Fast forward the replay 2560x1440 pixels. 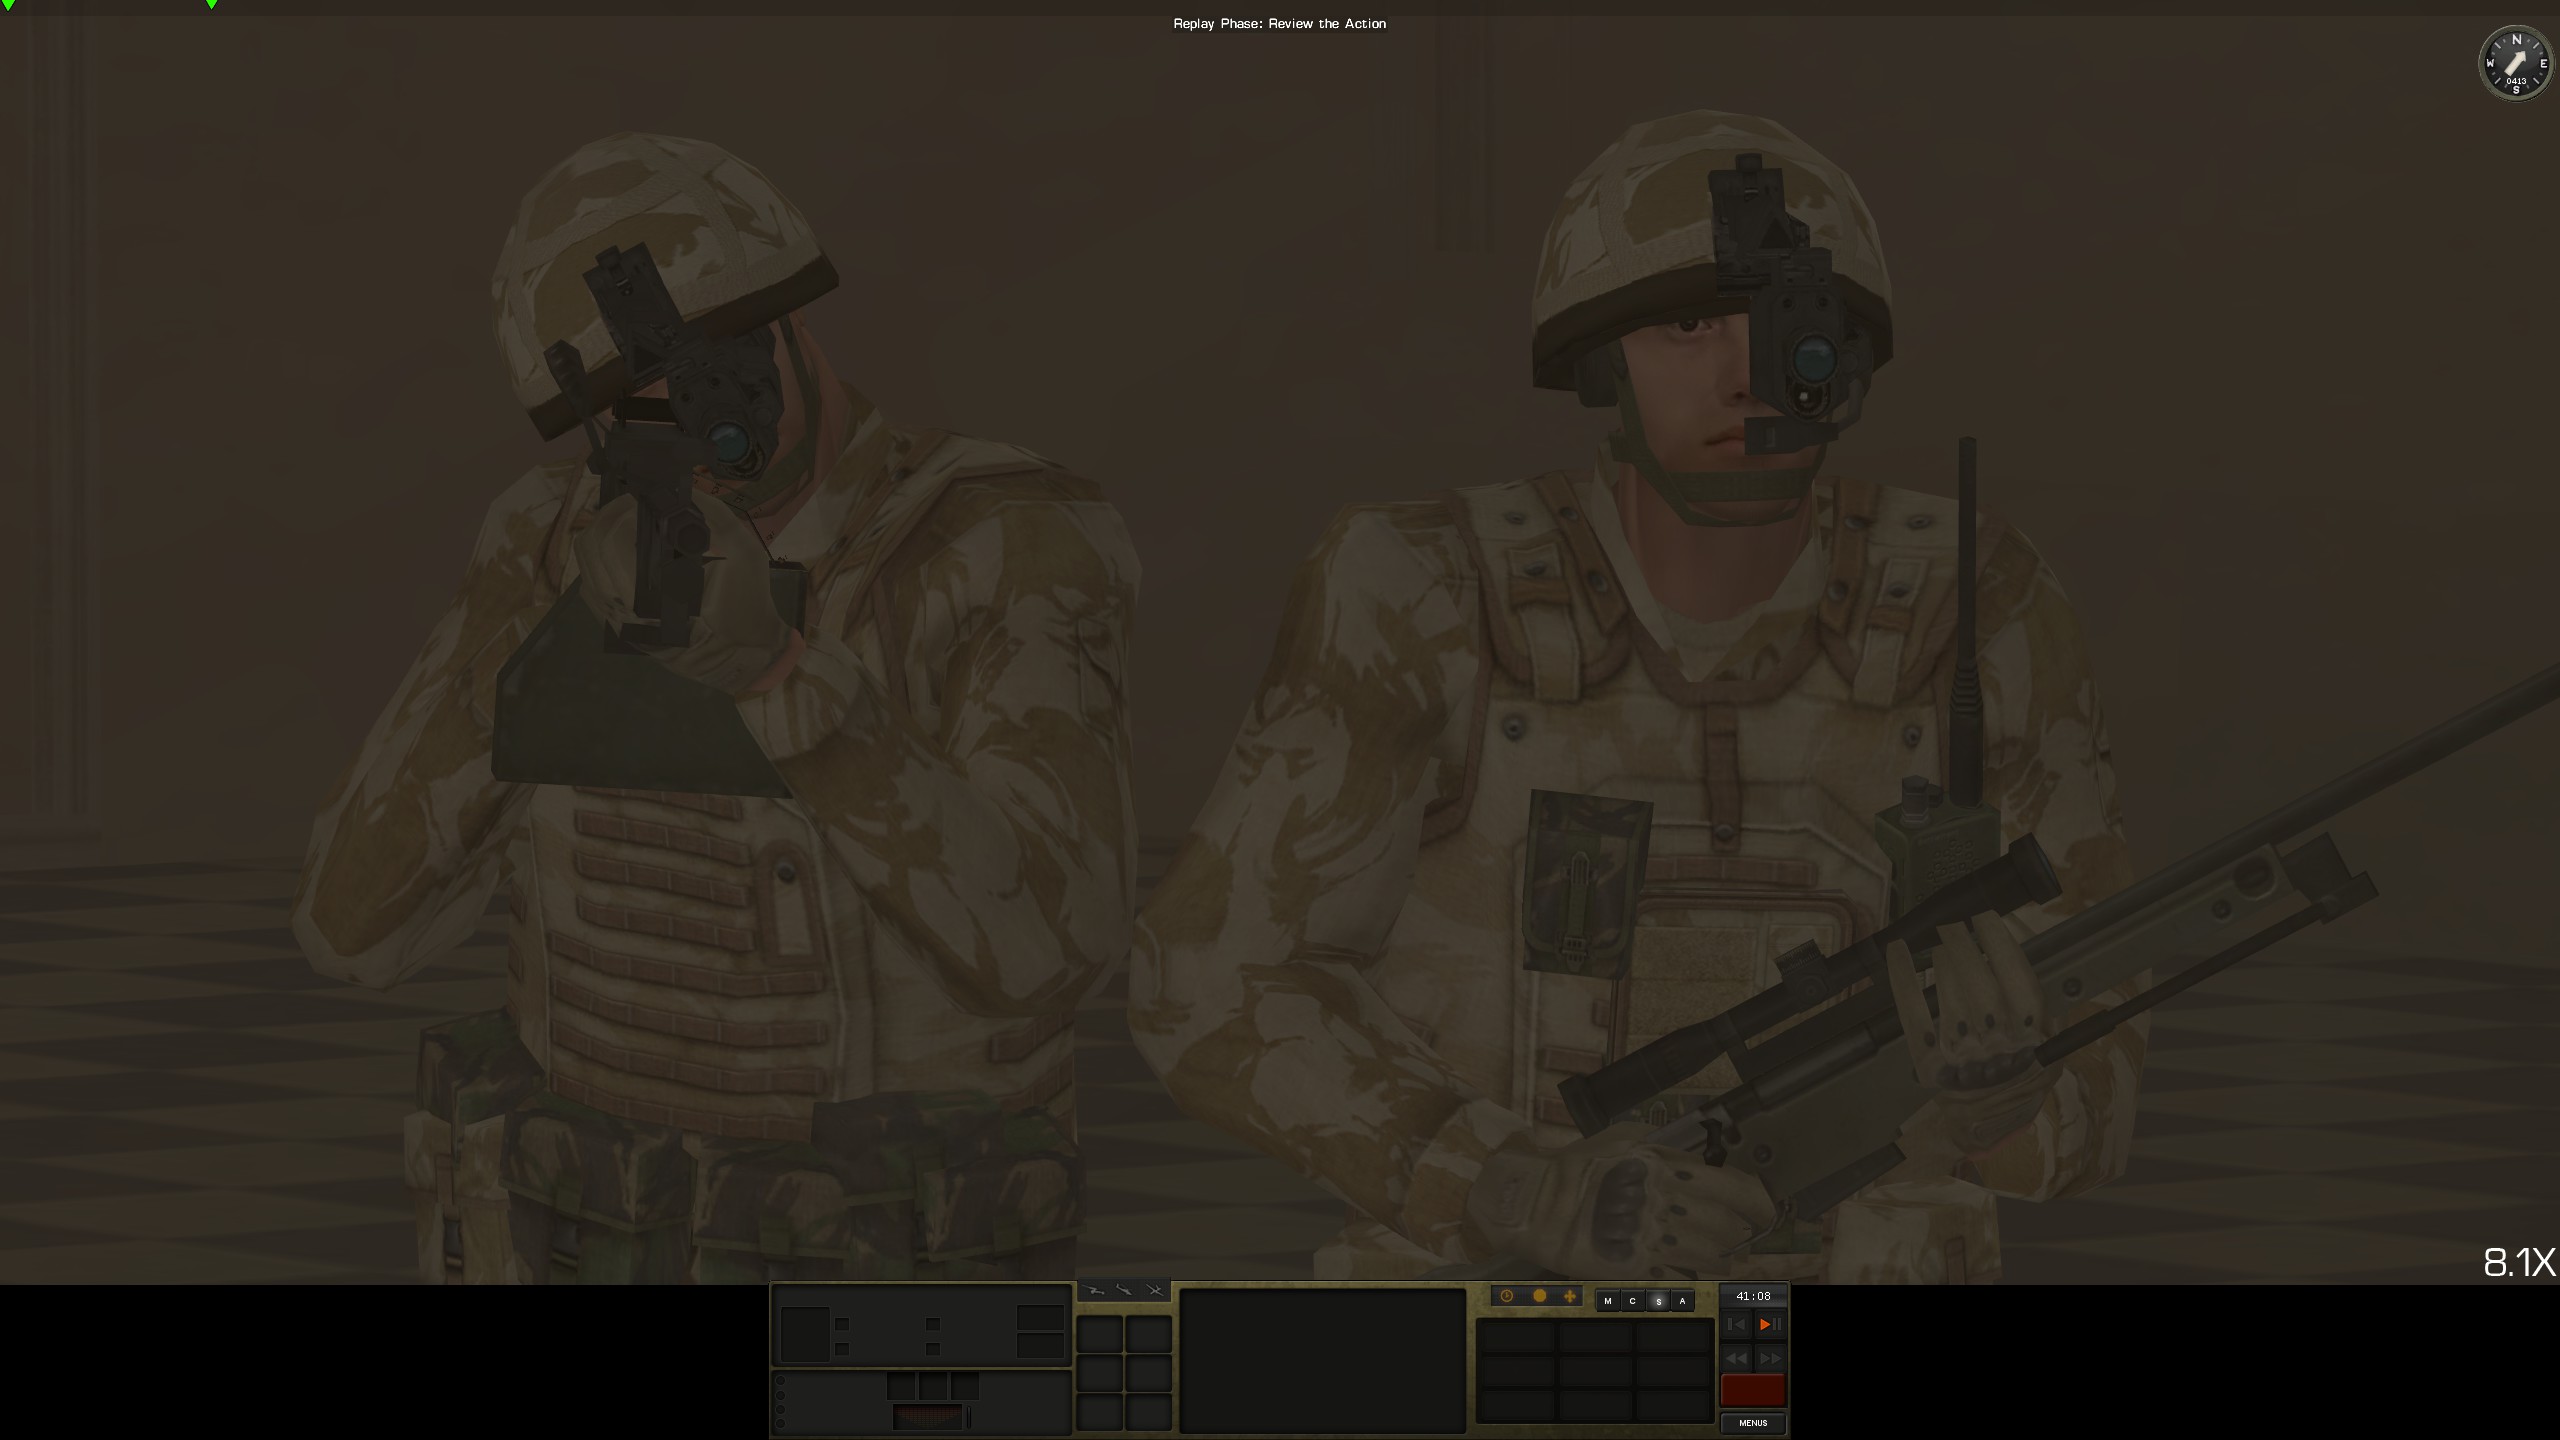[x=1770, y=1358]
